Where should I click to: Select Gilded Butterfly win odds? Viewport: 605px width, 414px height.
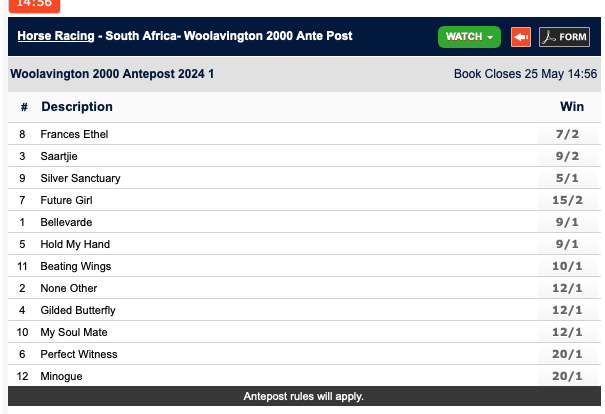coord(569,310)
